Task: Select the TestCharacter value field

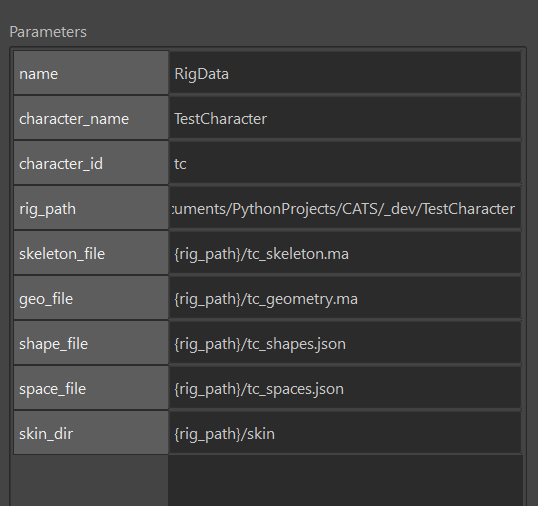Action: [345, 118]
